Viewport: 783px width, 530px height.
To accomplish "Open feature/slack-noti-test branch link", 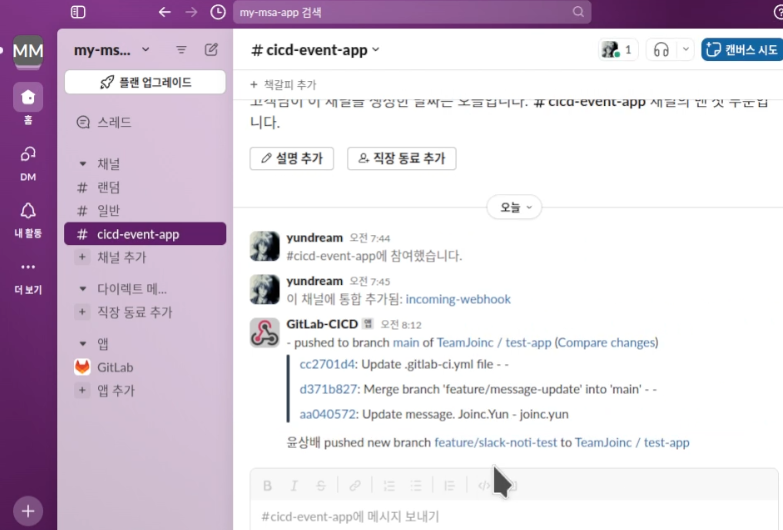I will 495,443.
